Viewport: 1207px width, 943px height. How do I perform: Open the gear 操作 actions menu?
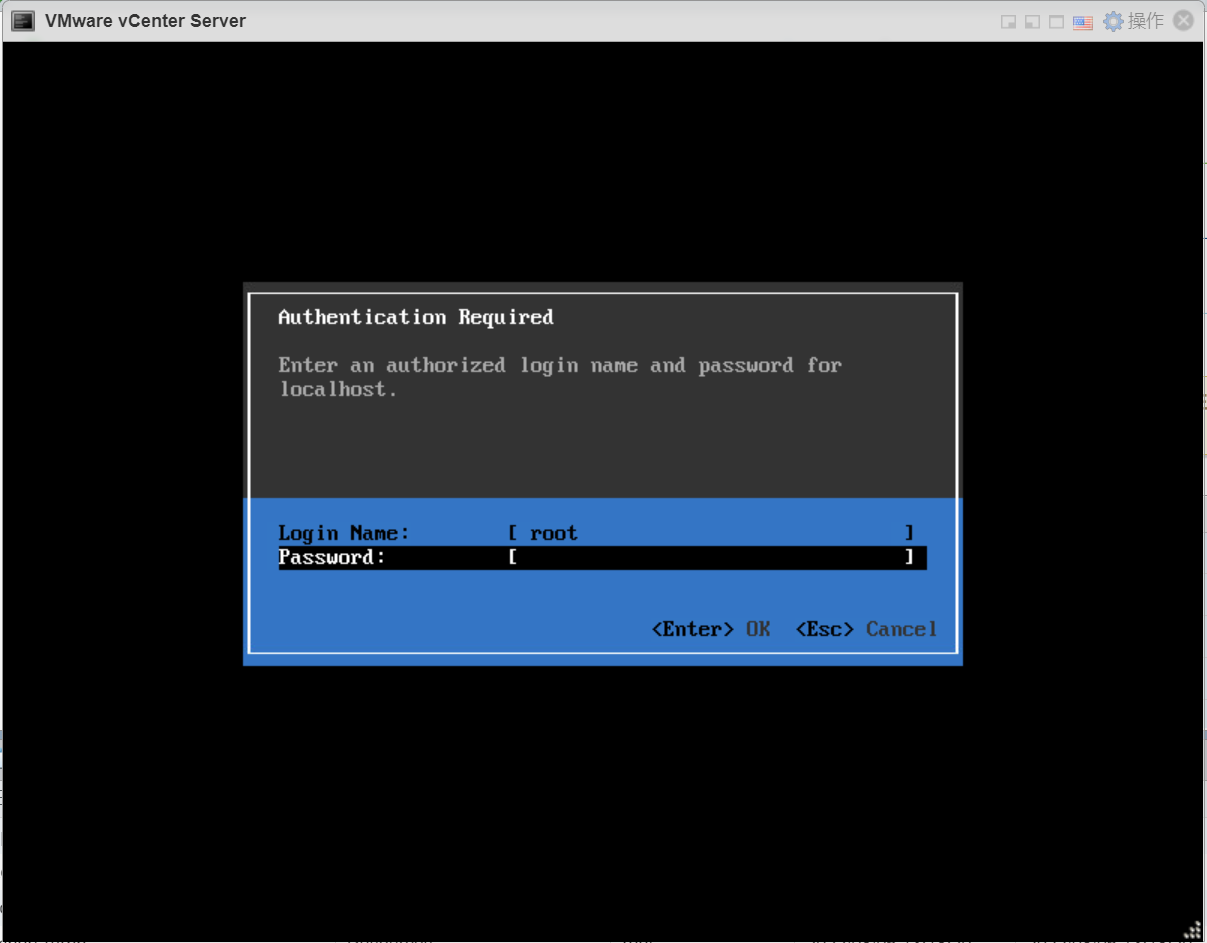[1134, 21]
